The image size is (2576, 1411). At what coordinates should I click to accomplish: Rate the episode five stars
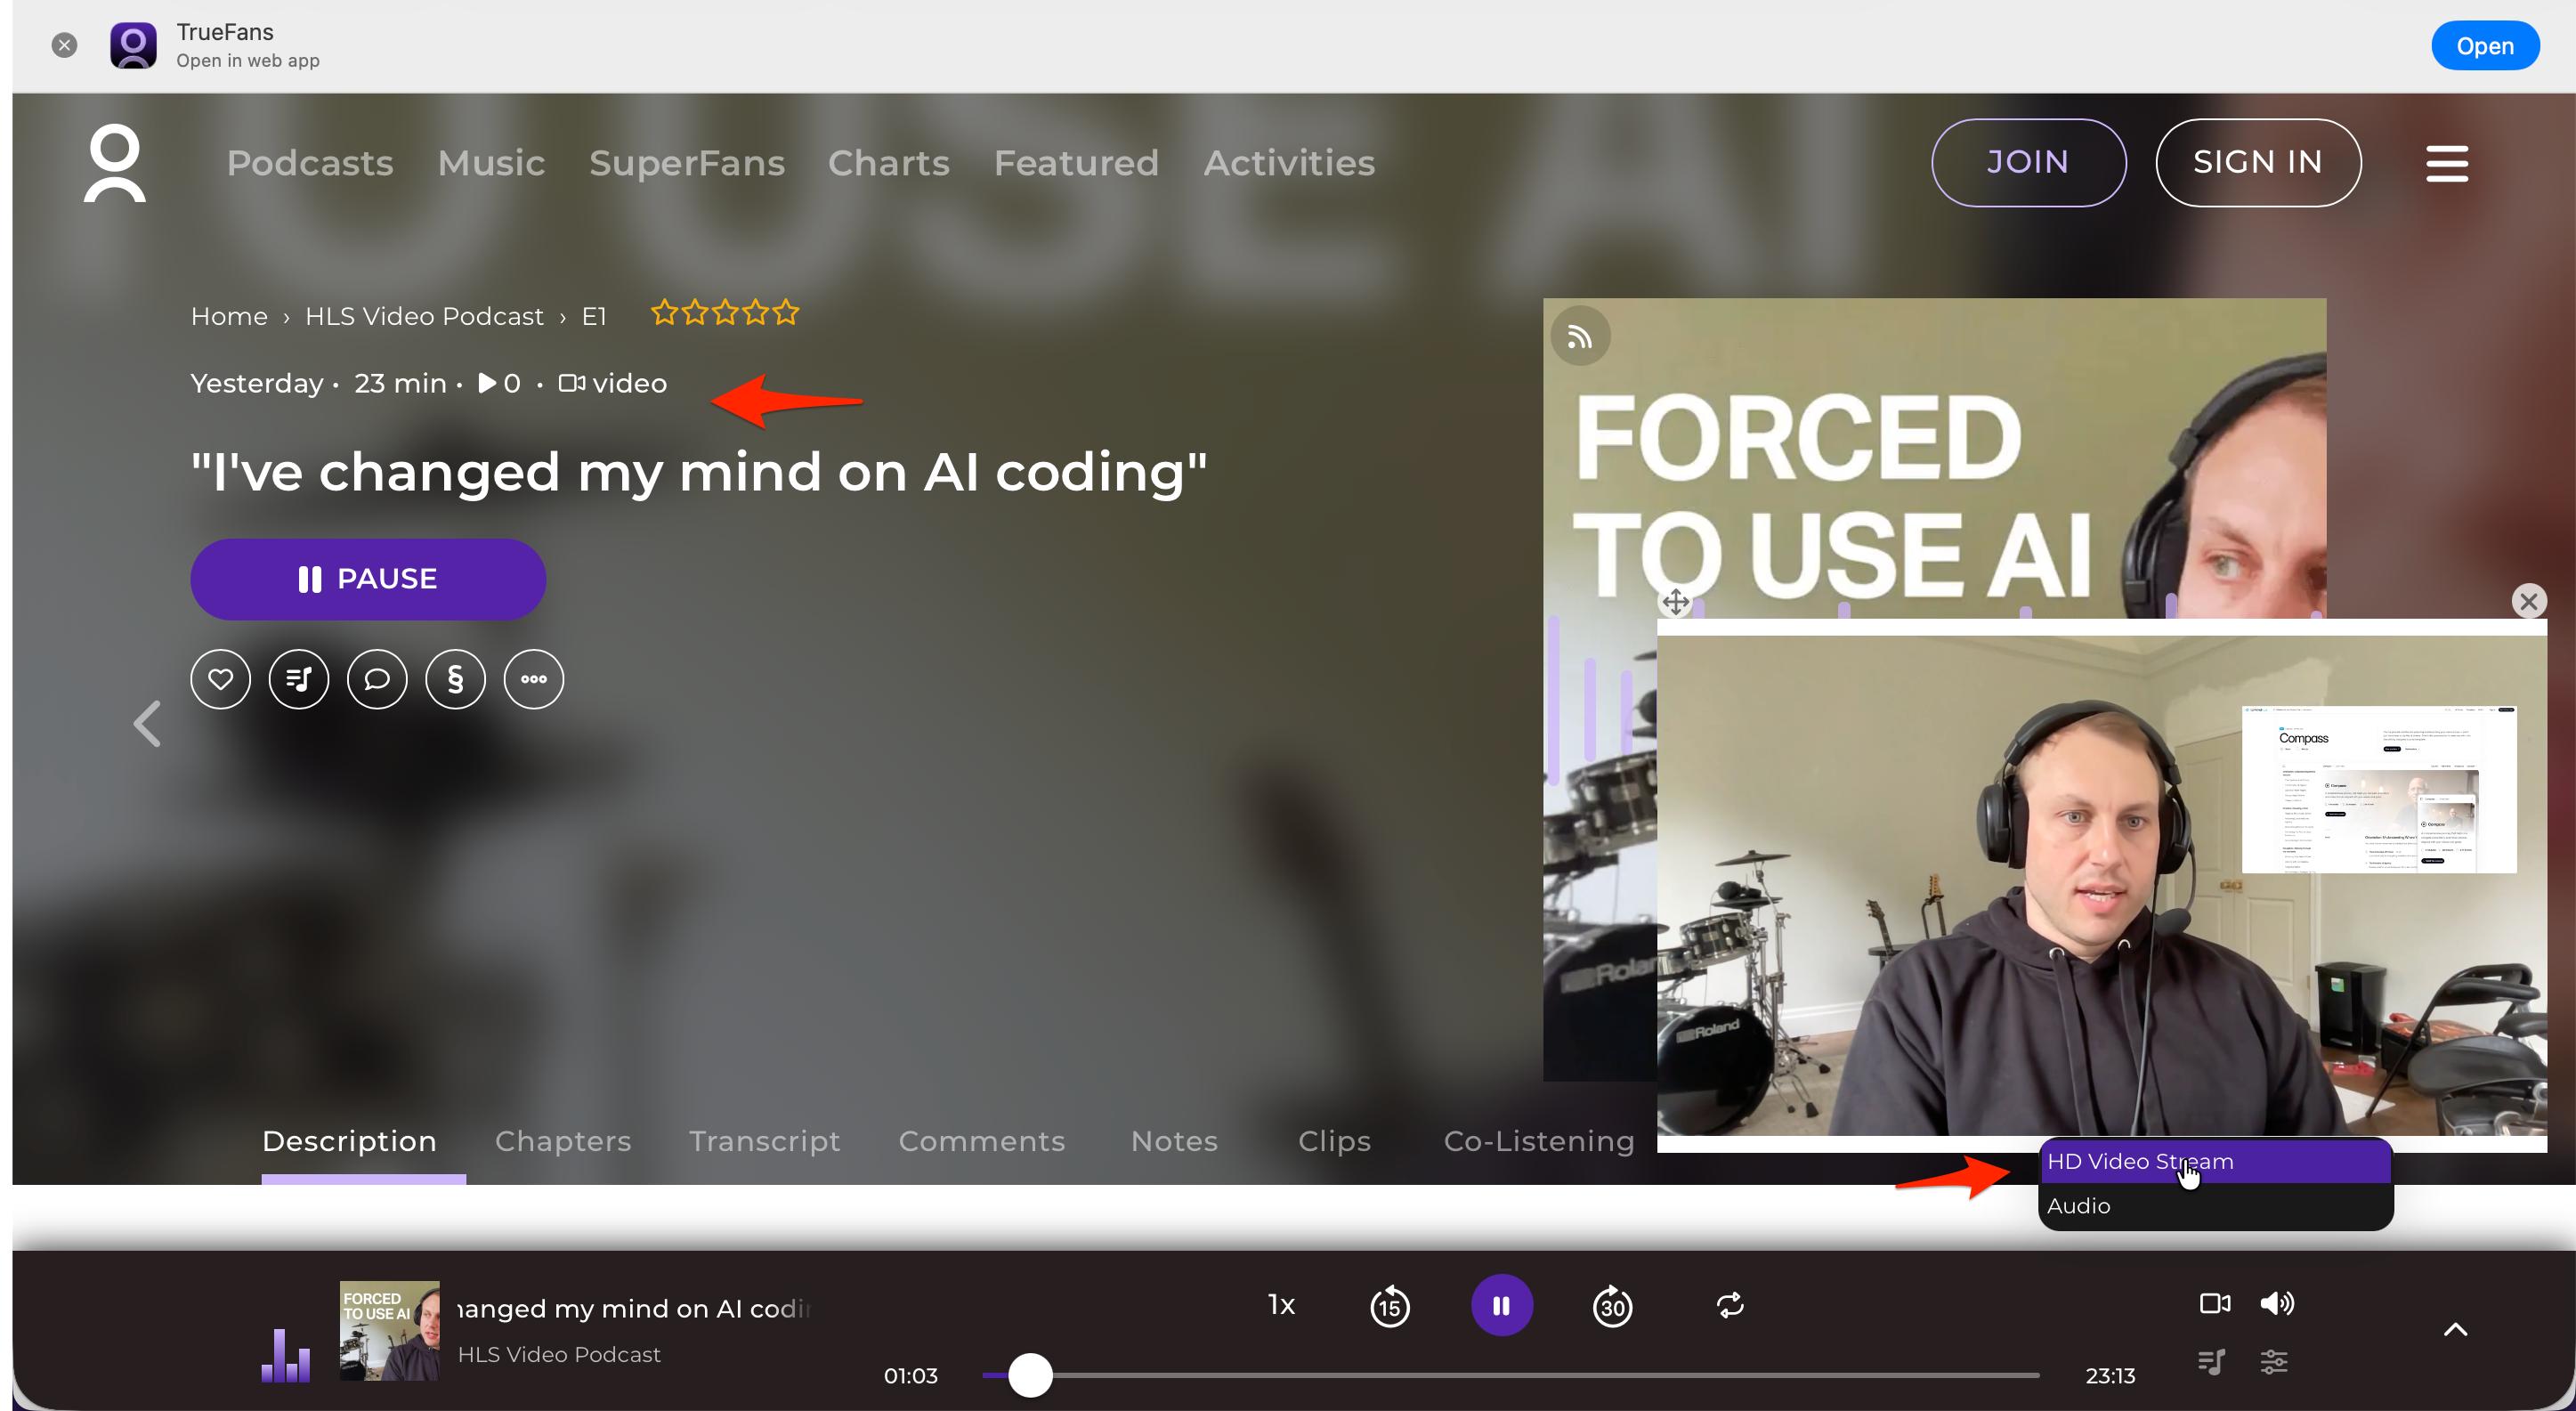[x=786, y=313]
